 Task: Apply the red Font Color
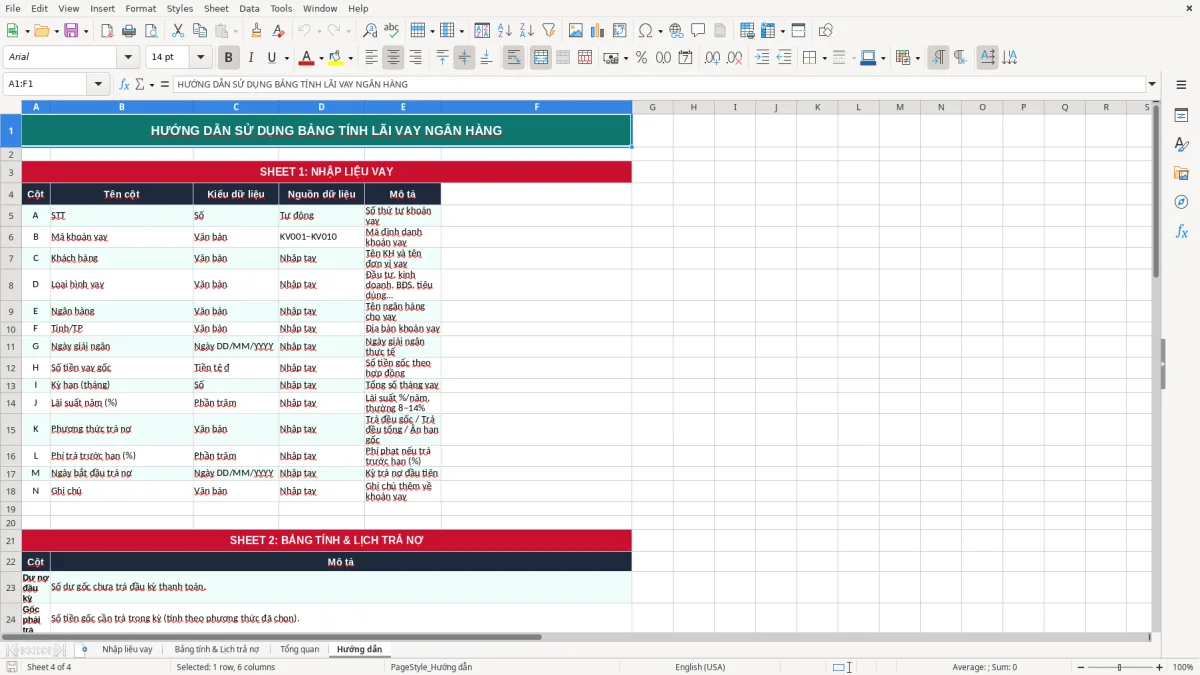click(307, 58)
